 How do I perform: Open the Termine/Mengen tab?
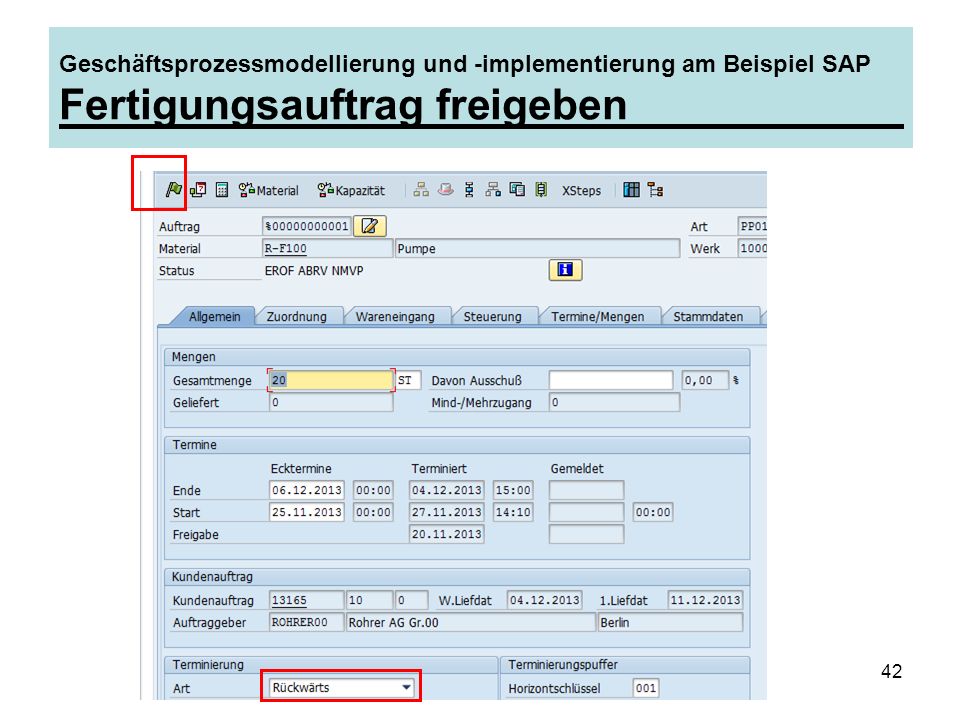pos(598,317)
